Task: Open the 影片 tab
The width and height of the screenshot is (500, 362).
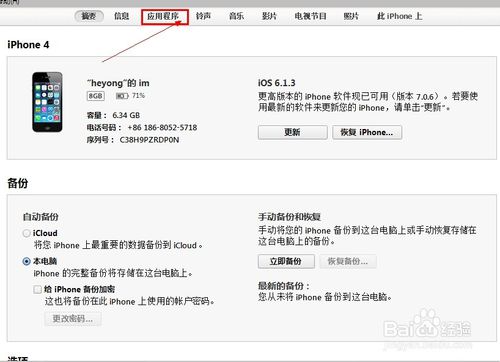Action: point(269,16)
